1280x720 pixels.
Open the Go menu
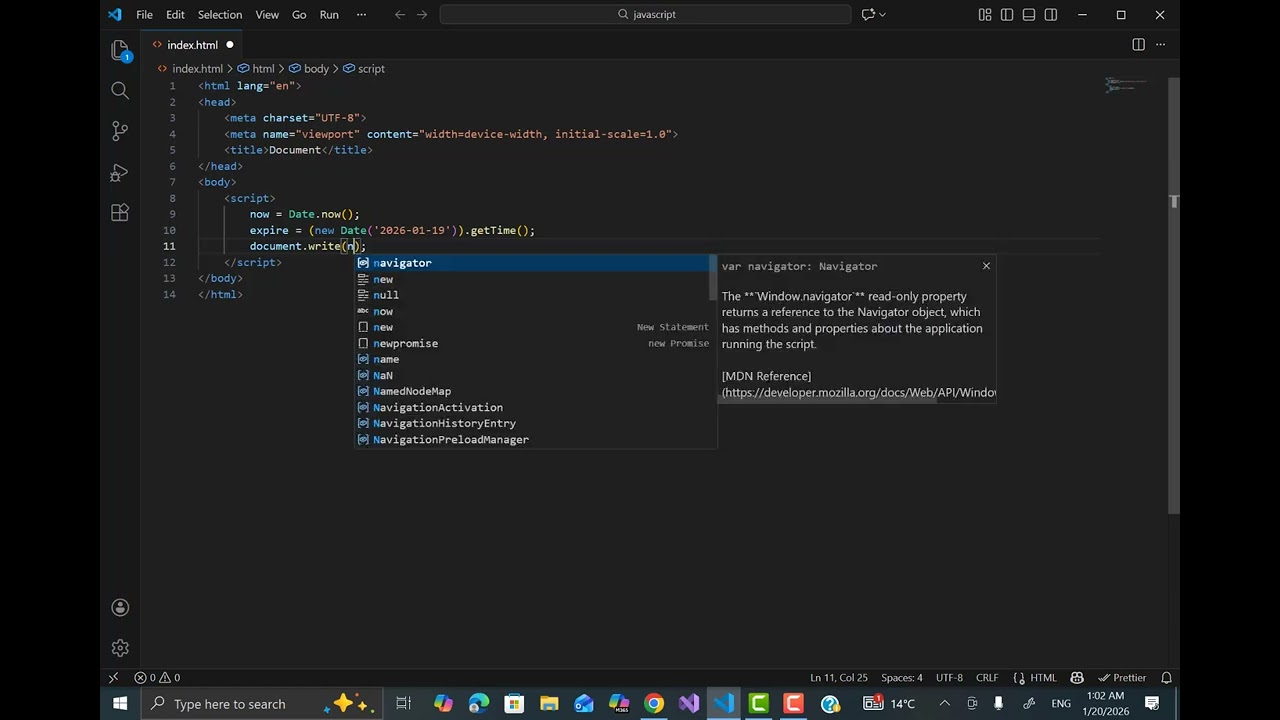click(299, 15)
